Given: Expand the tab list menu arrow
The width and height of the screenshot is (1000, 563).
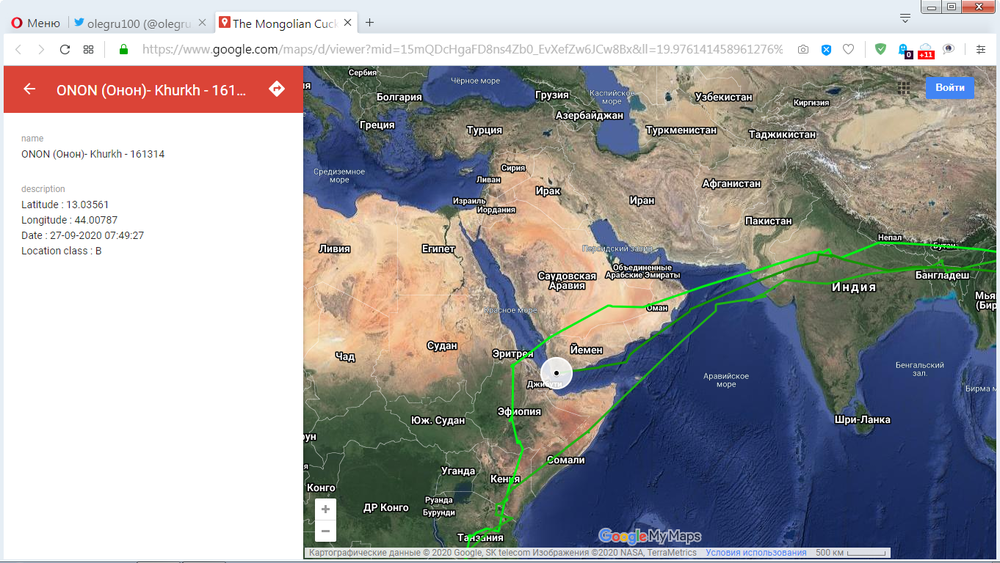Looking at the screenshot, I should pyautogui.click(x=905, y=17).
